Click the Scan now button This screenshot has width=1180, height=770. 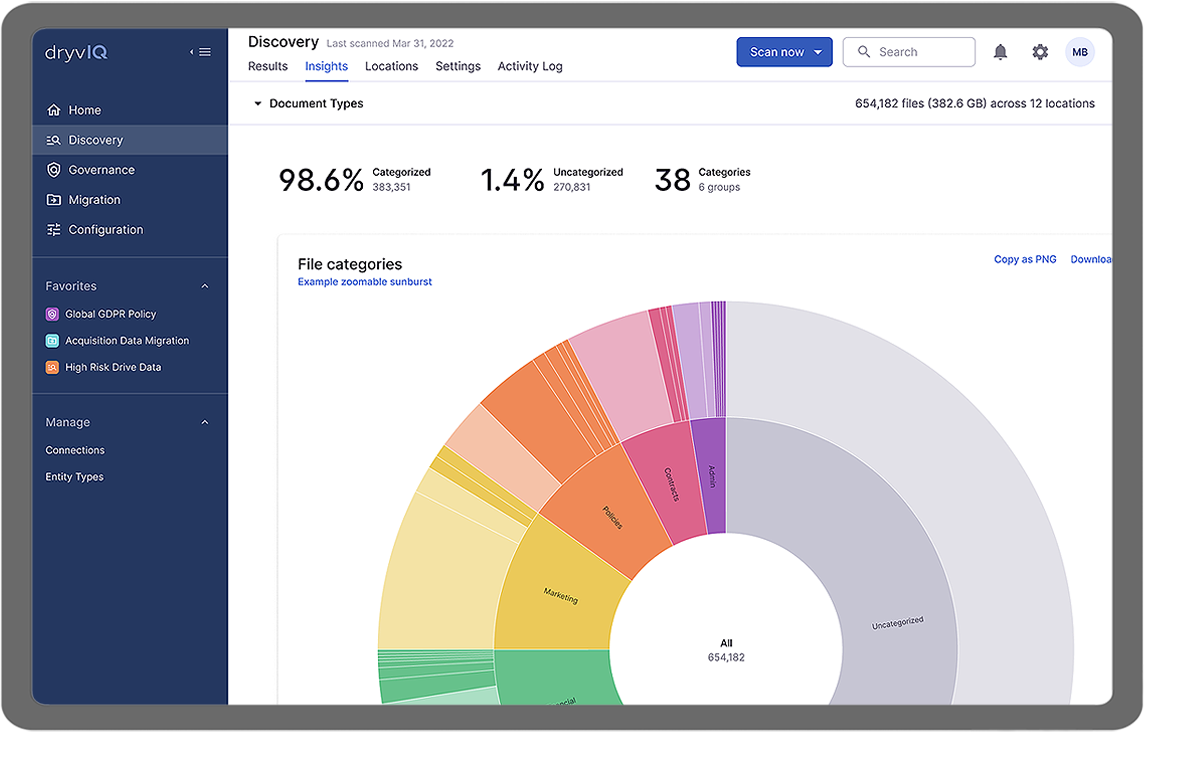tap(784, 52)
